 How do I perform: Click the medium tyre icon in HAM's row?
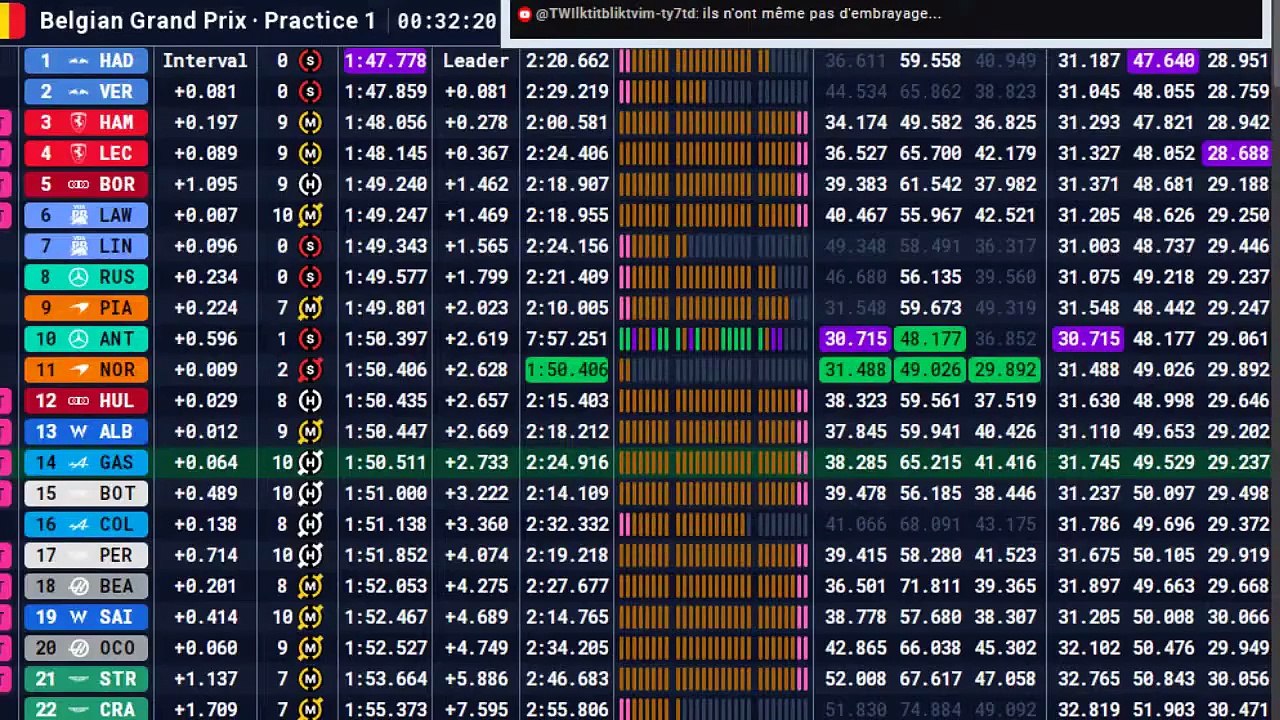click(310, 123)
